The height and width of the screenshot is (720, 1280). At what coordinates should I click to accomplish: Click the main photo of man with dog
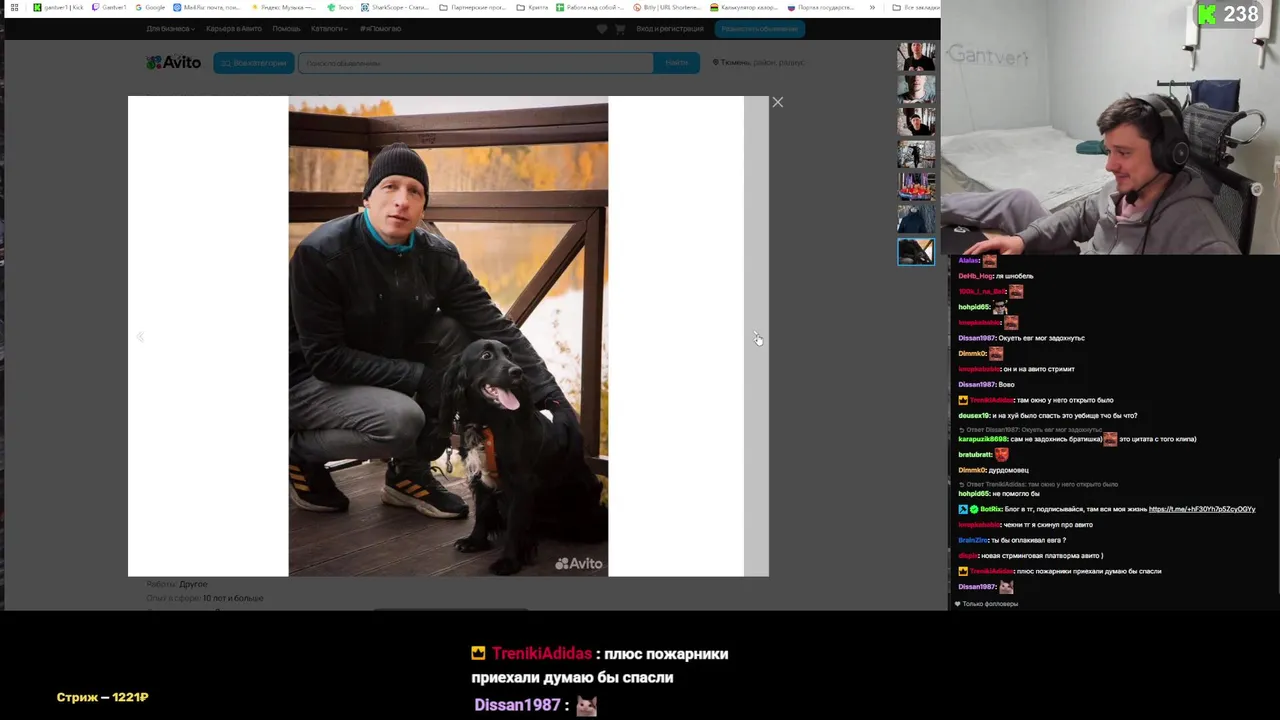tap(448, 337)
